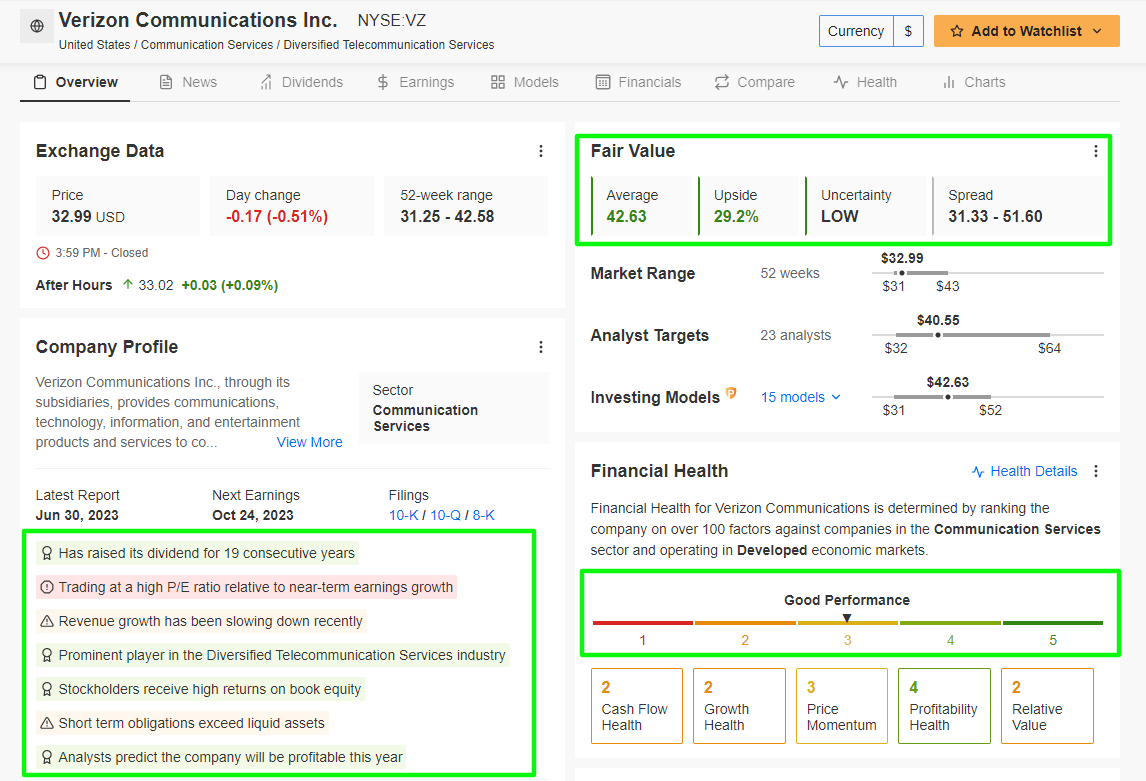Click the Price 32.99 USD box

118,206
